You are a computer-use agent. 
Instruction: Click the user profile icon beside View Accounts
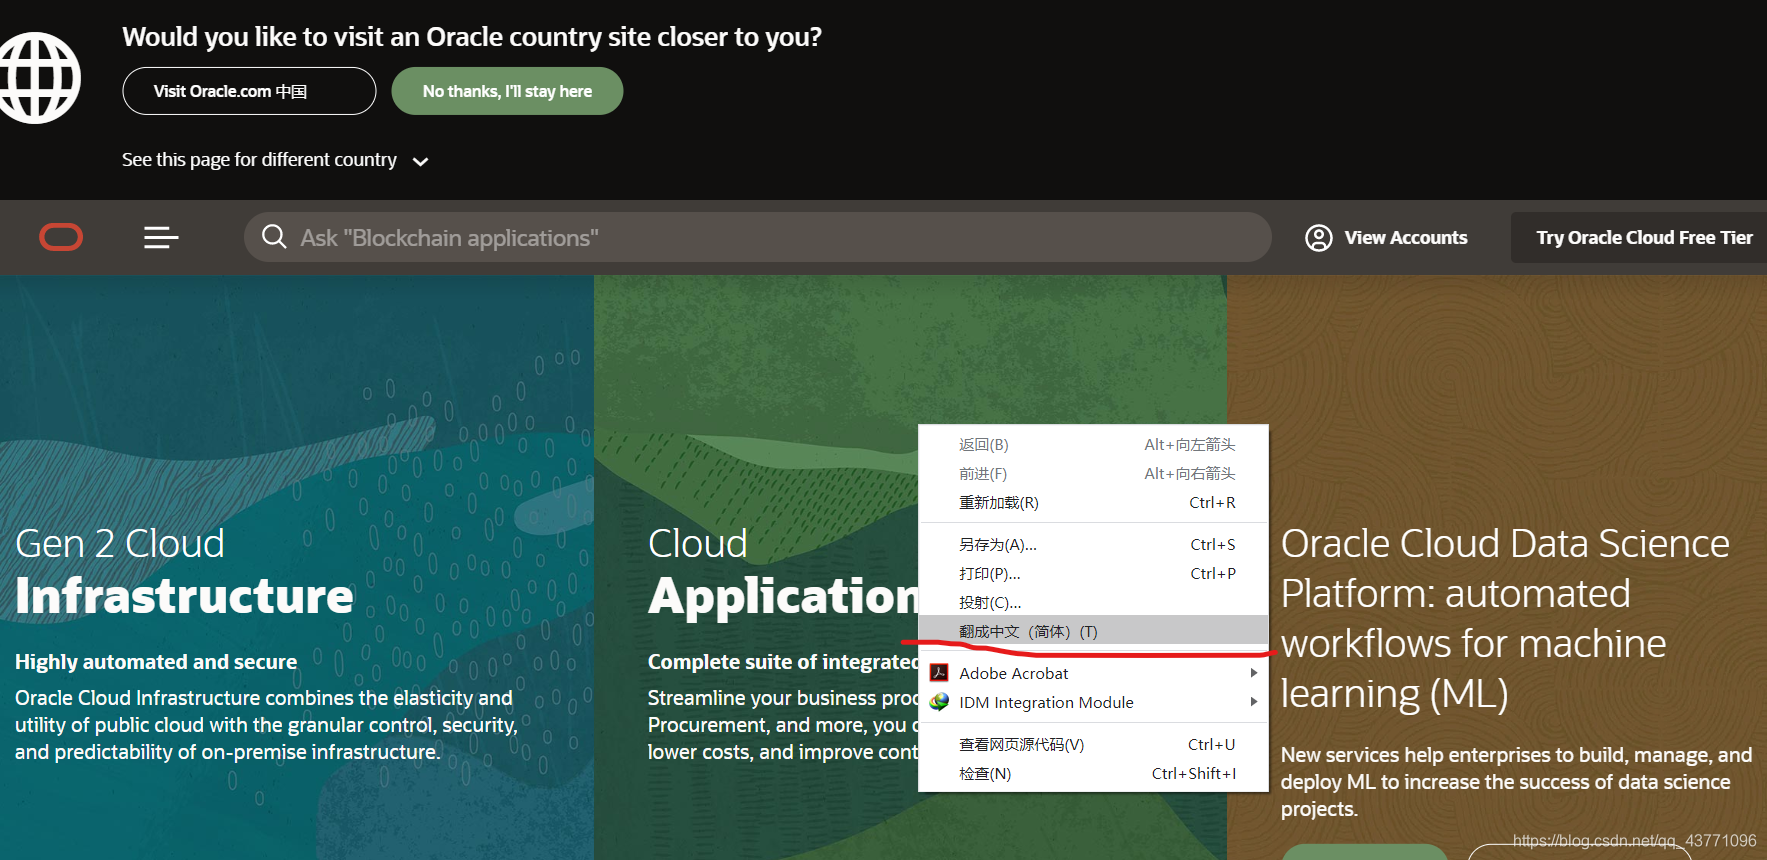pos(1319,238)
